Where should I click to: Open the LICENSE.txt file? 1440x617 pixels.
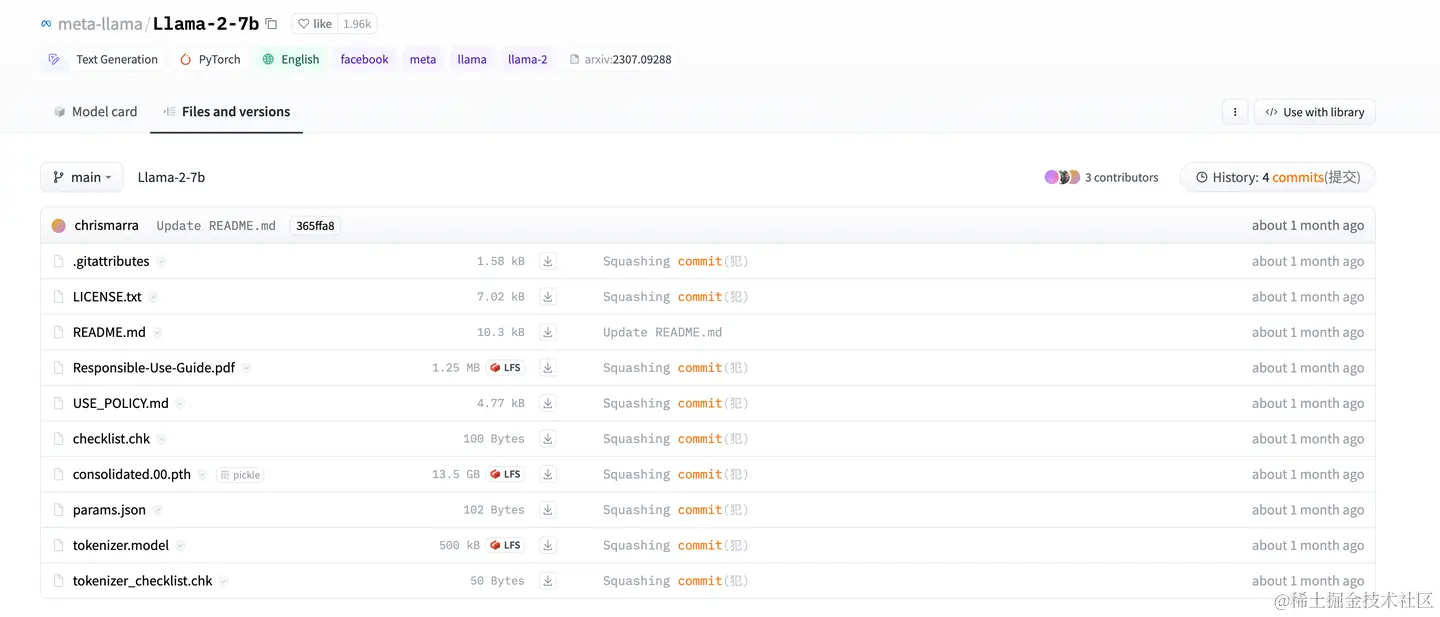[x=107, y=297]
